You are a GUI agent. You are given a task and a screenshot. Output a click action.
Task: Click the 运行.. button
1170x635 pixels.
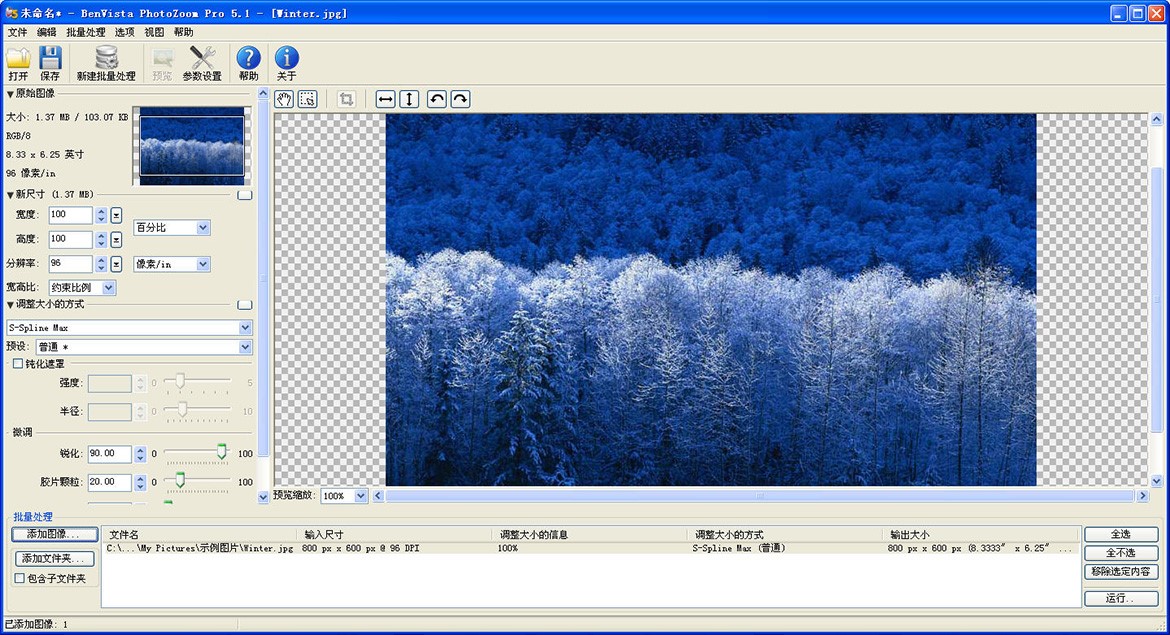click(x=1121, y=598)
